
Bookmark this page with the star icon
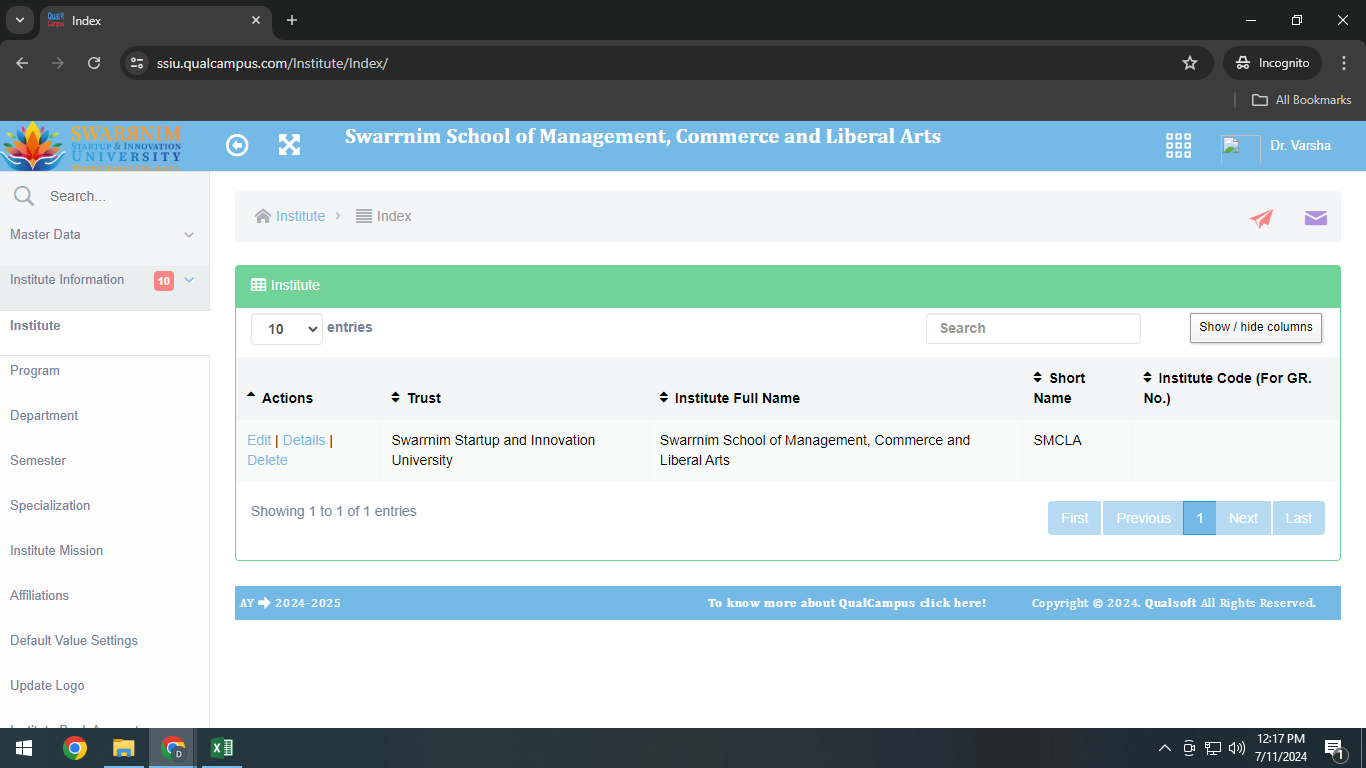click(x=1190, y=63)
